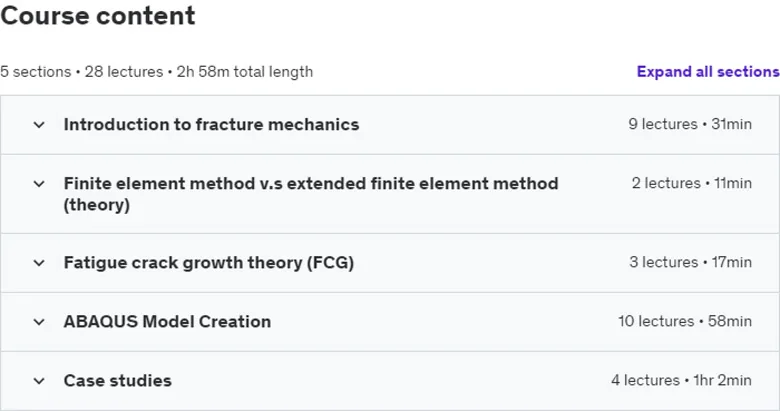Open the Finite element method v.s extended title
The width and height of the screenshot is (780, 411).
pyautogui.click(x=311, y=194)
